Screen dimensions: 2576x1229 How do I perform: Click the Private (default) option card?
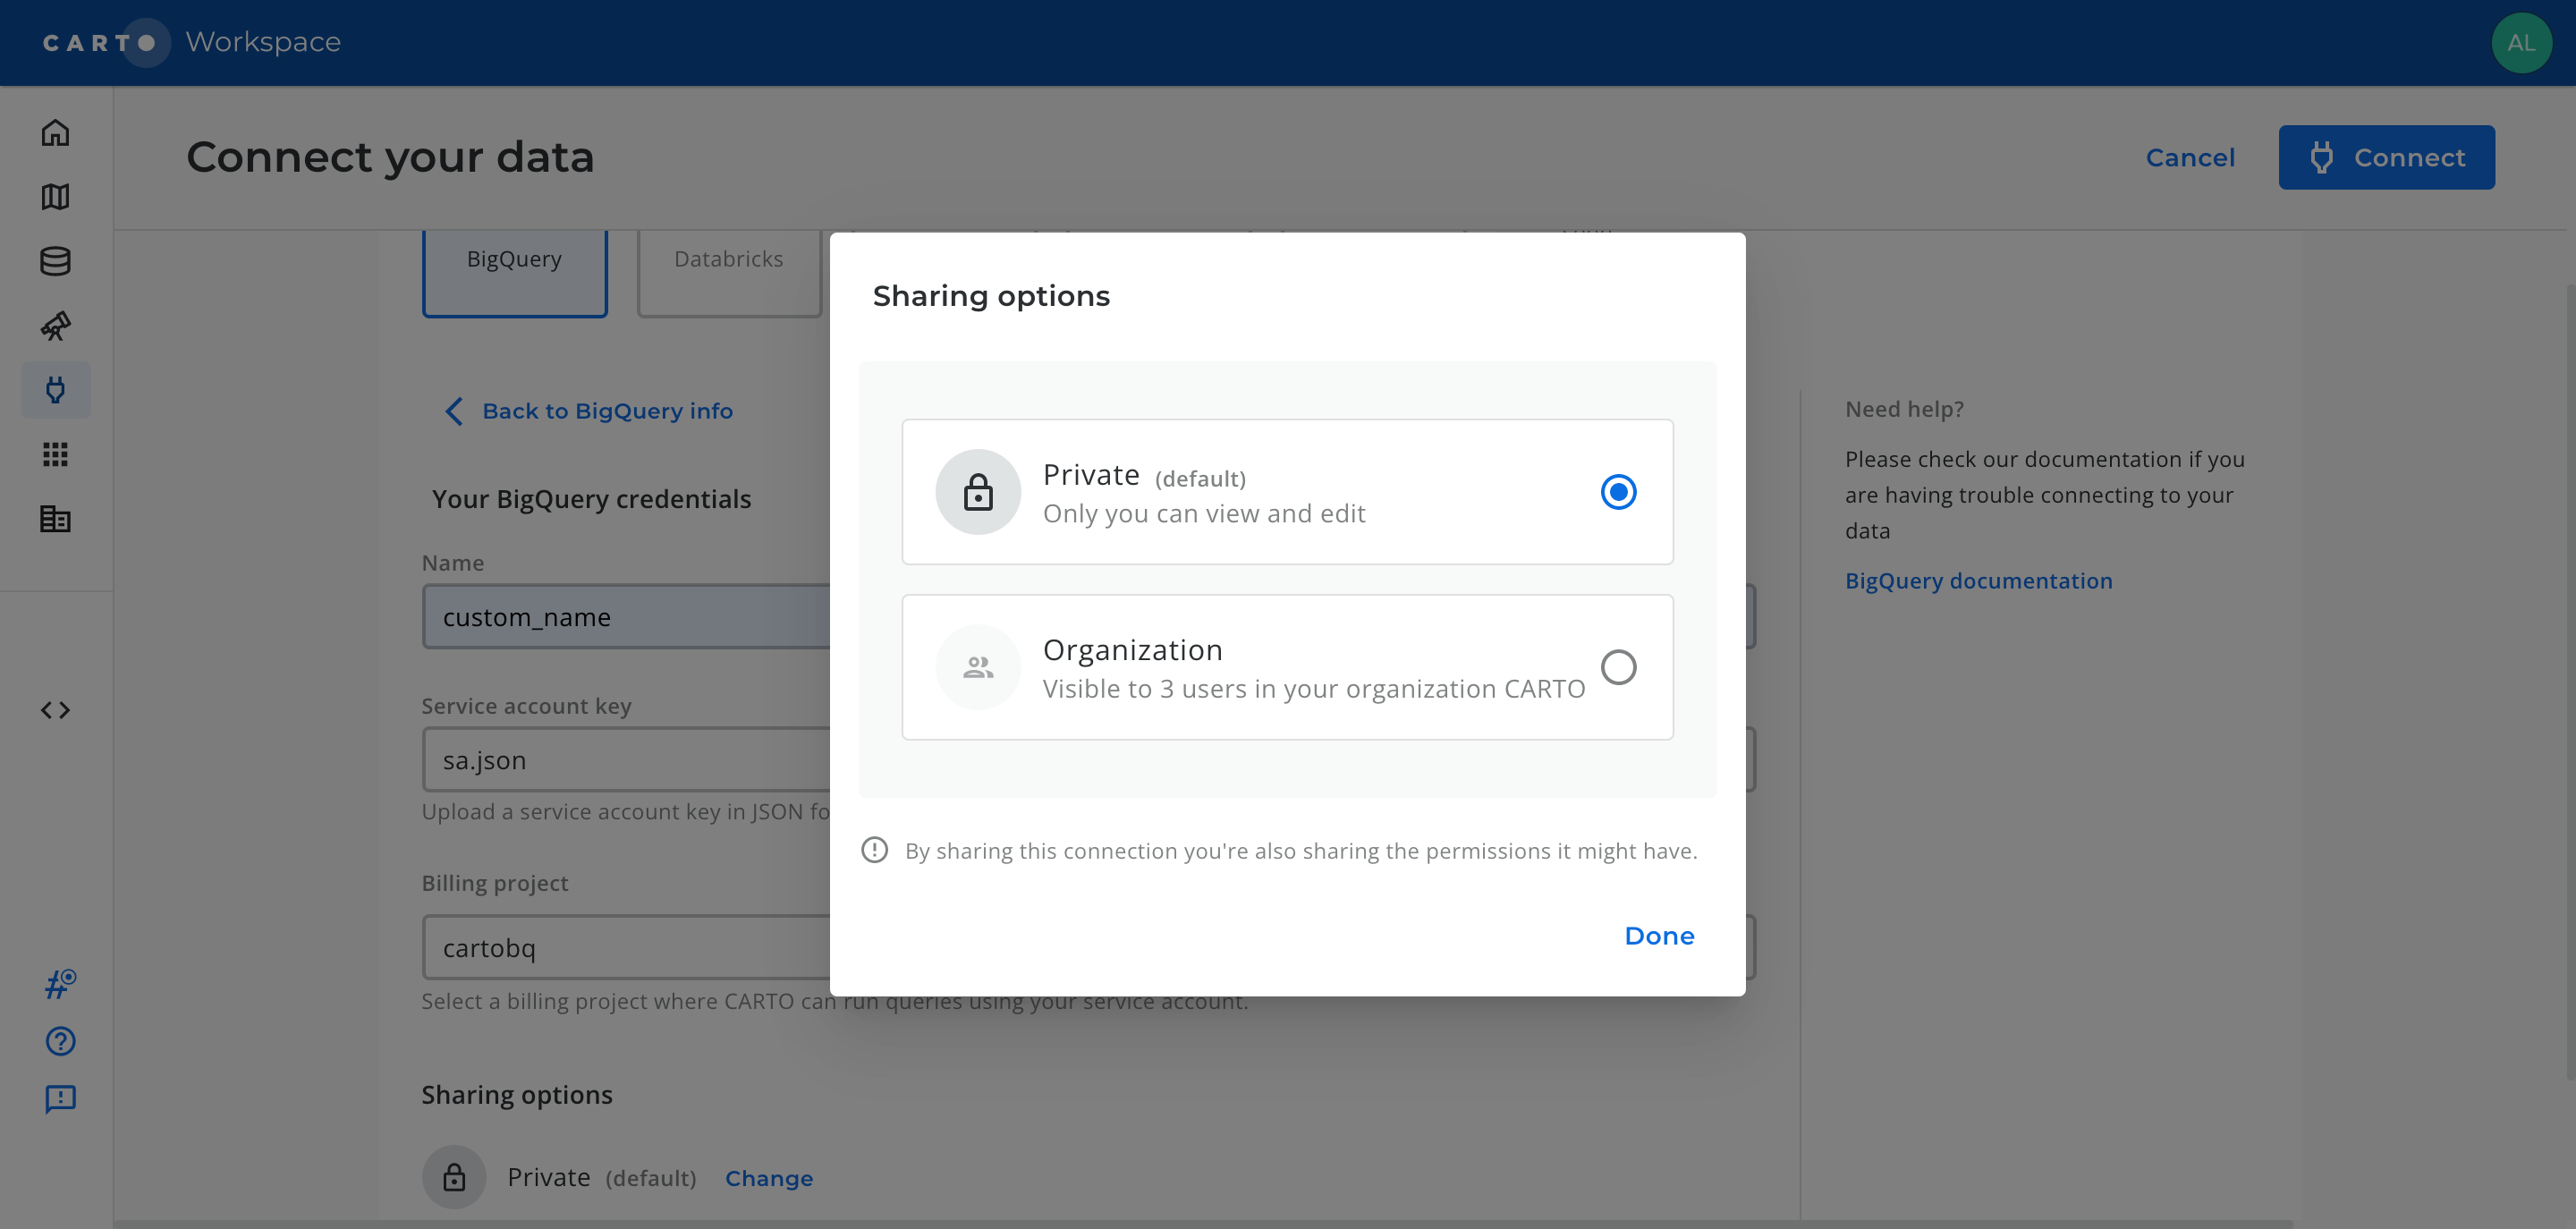click(1287, 492)
